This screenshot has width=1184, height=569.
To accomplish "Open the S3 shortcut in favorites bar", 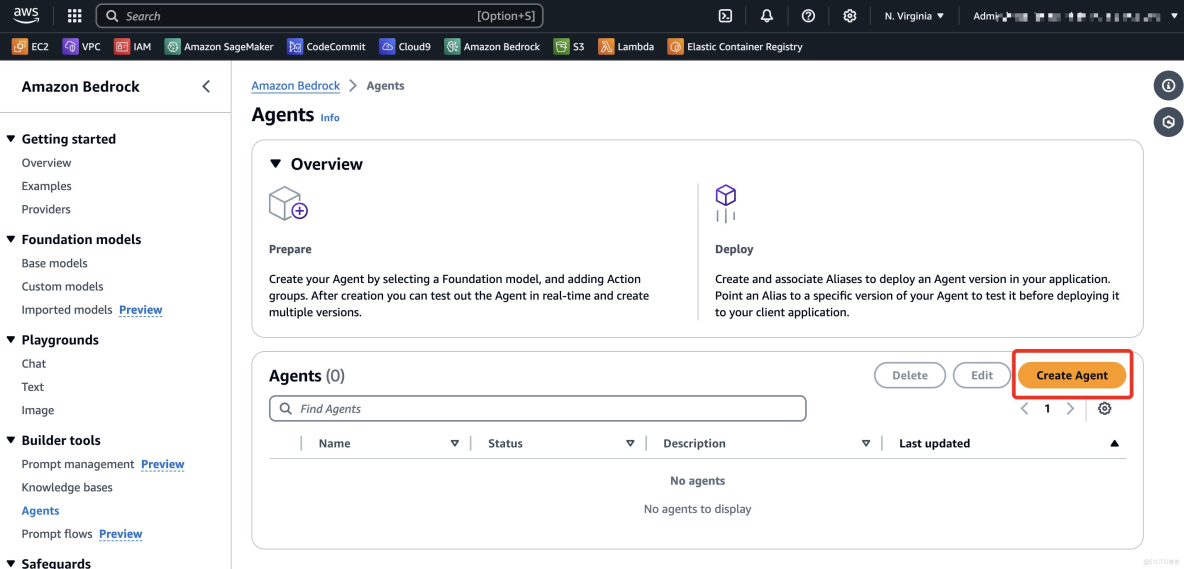I will (569, 46).
